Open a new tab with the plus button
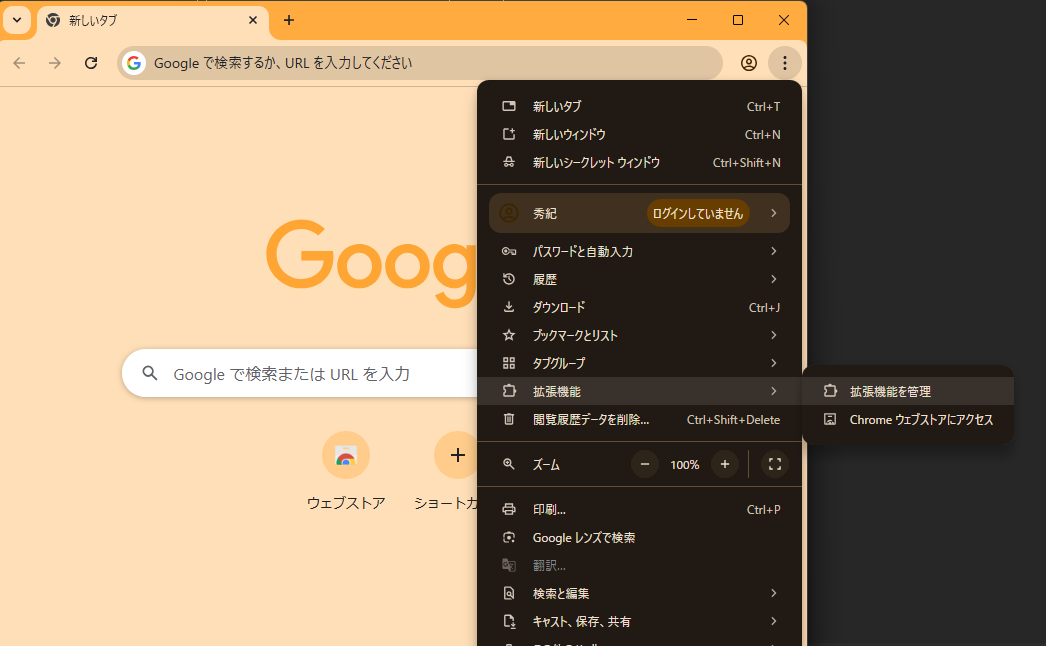The height and width of the screenshot is (646, 1046). [288, 20]
